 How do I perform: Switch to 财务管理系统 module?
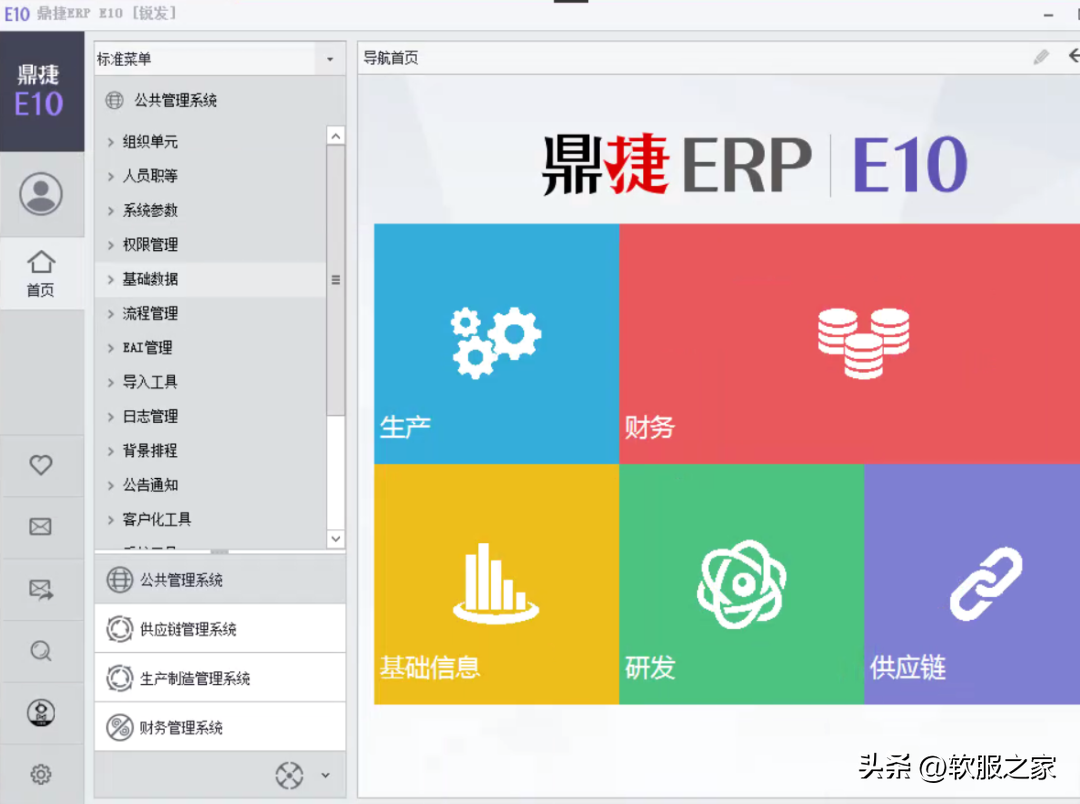[x=220, y=728]
